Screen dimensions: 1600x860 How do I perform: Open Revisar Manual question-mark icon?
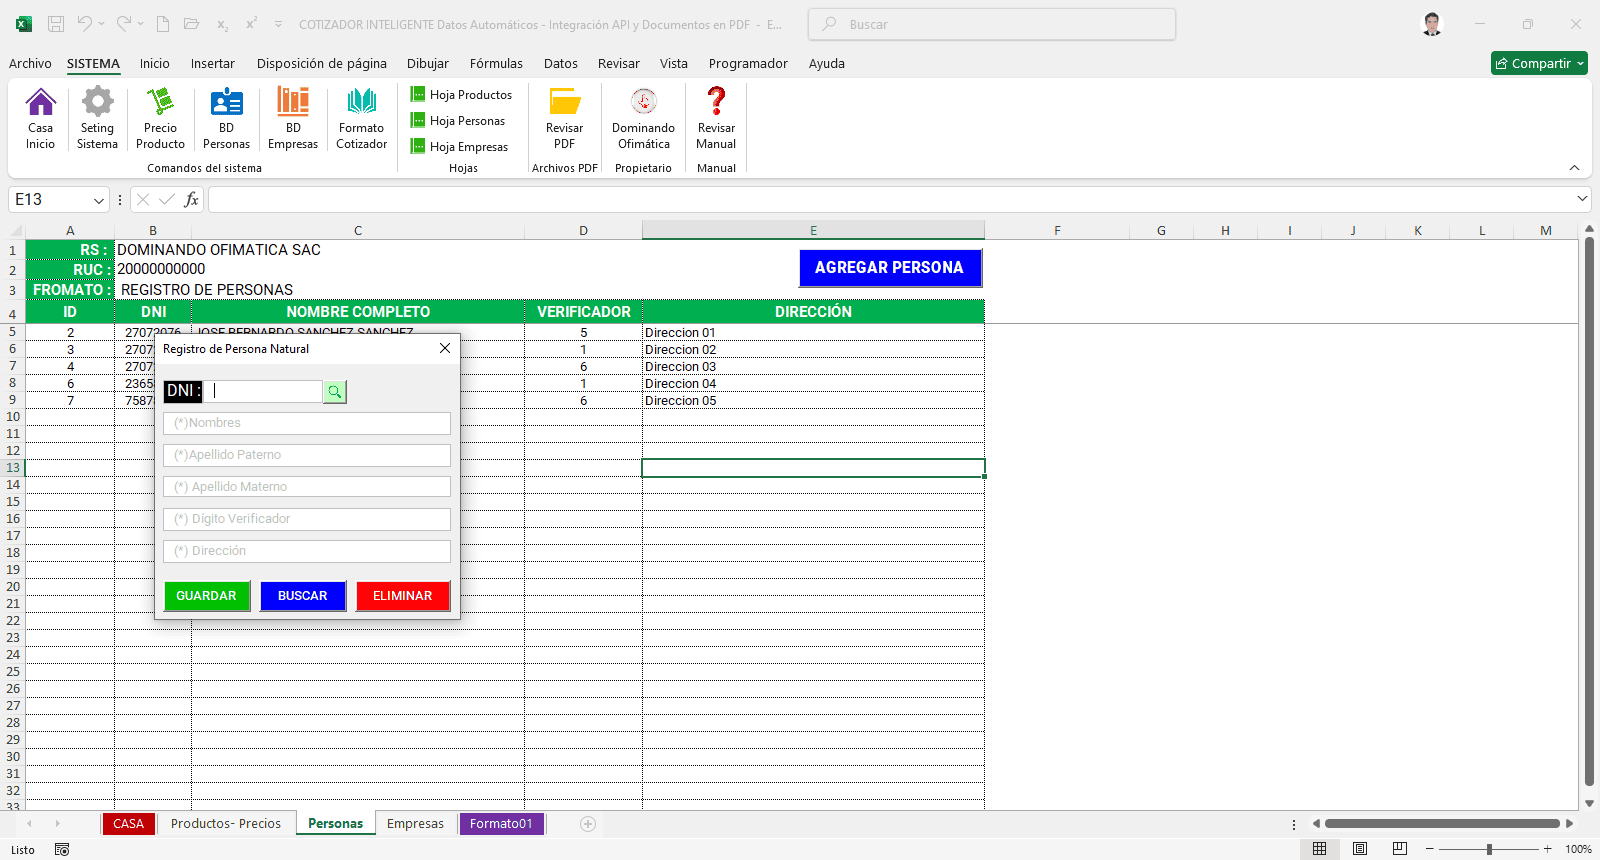pos(716,118)
